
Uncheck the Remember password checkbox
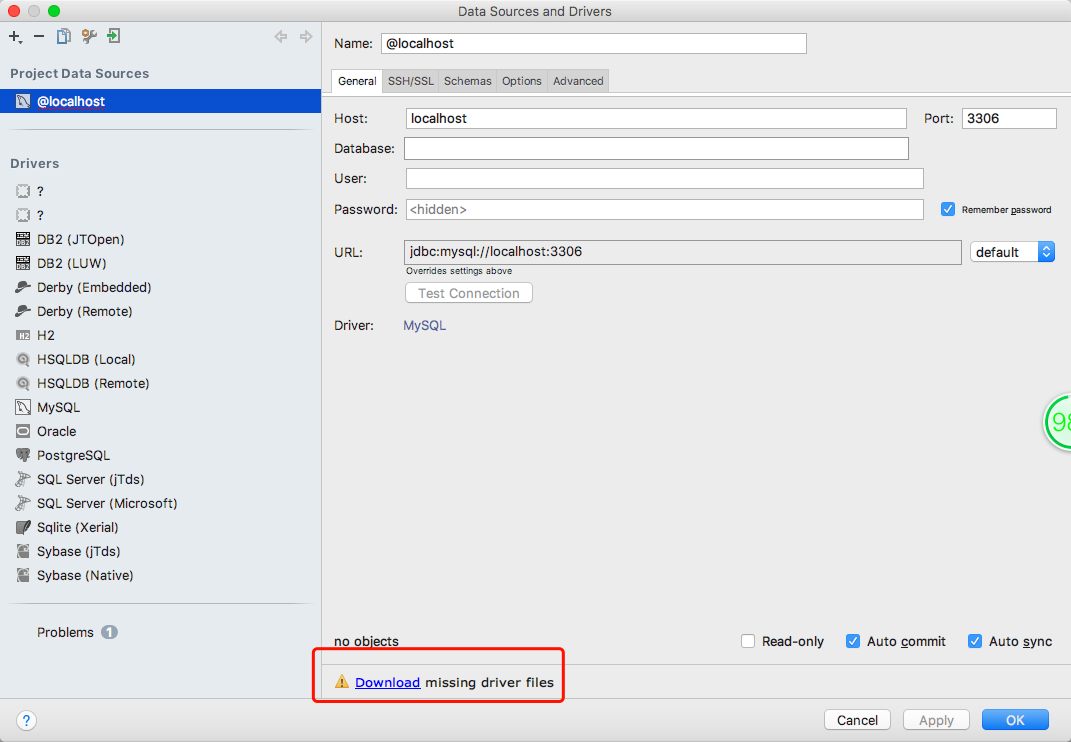tap(947, 209)
